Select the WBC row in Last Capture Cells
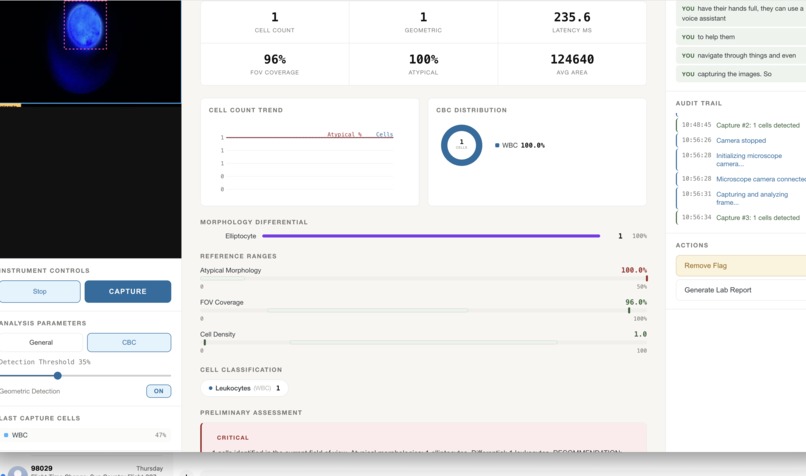The width and height of the screenshot is (806, 476). 85,435
